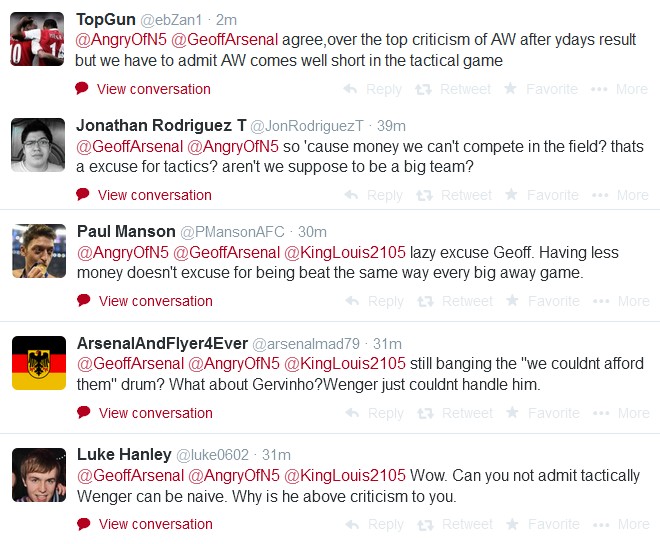
Task: View conversation under TopGun's tweet
Action: 153,89
